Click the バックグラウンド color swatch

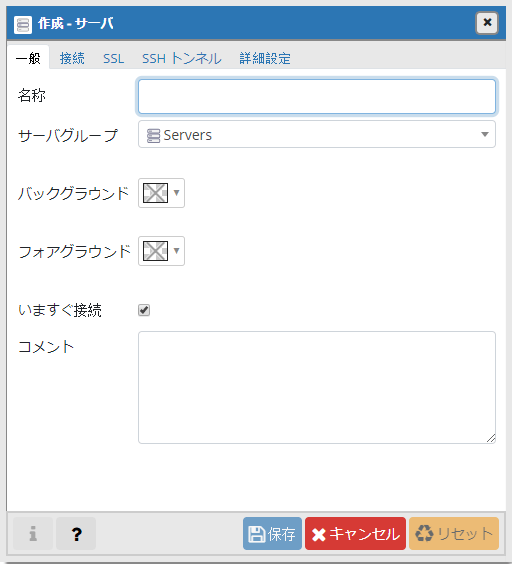155,193
